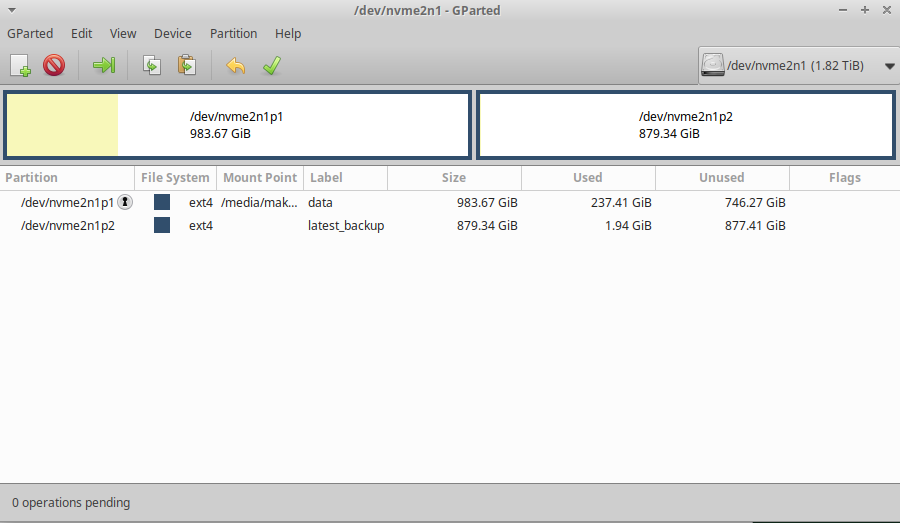Click the key icon beside /dev/nvme2n1p1

pos(125,202)
